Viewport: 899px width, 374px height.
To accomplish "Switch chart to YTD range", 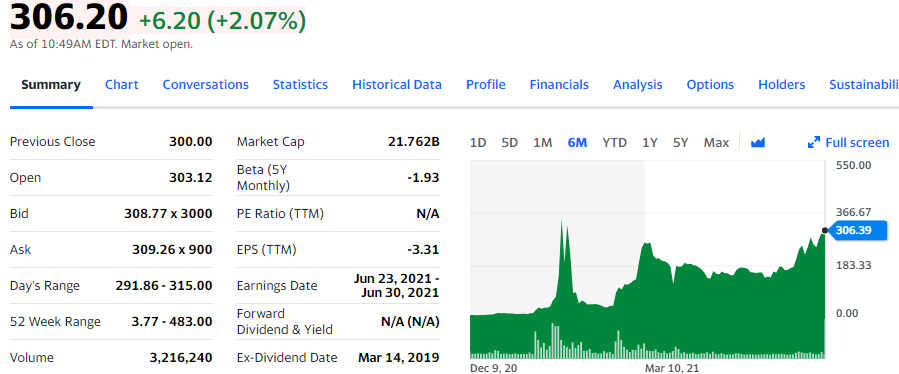I will pyautogui.click(x=615, y=142).
